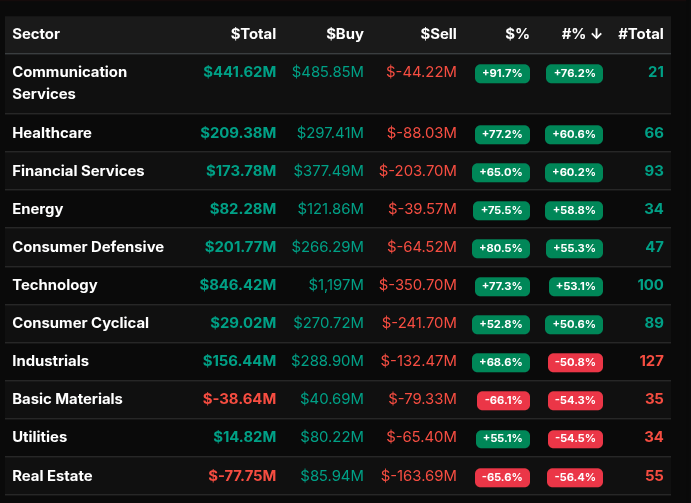Click the descending sort arrow in #% header

pos(596,34)
